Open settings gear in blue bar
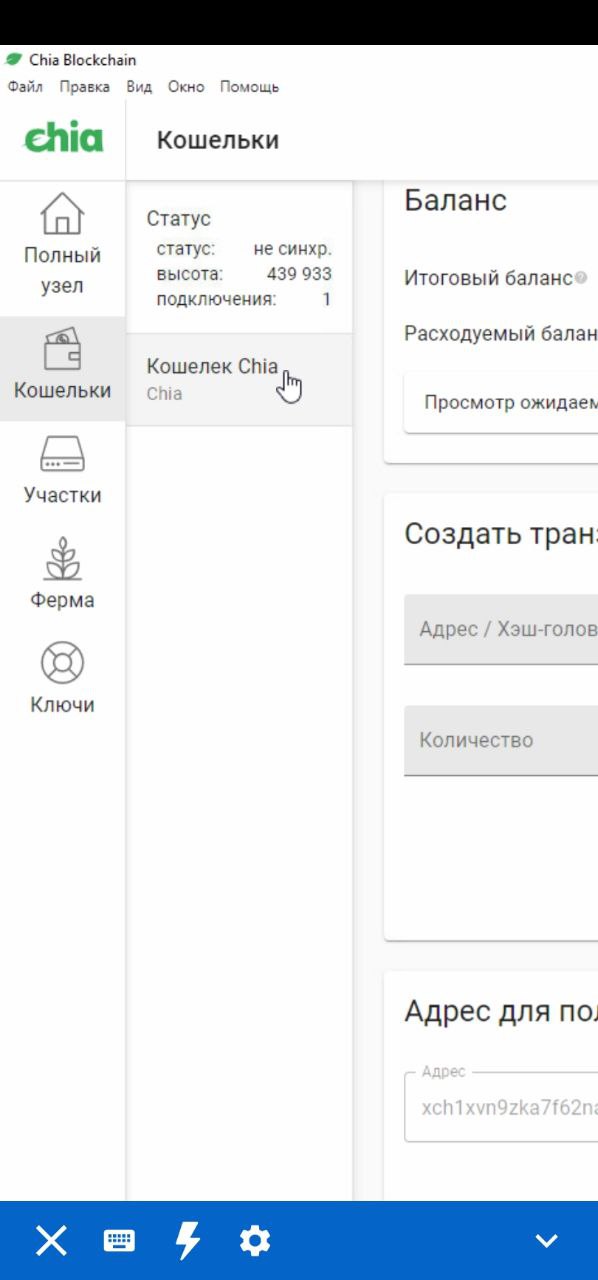Image resolution: width=598 pixels, height=1280 pixels. [x=255, y=1241]
